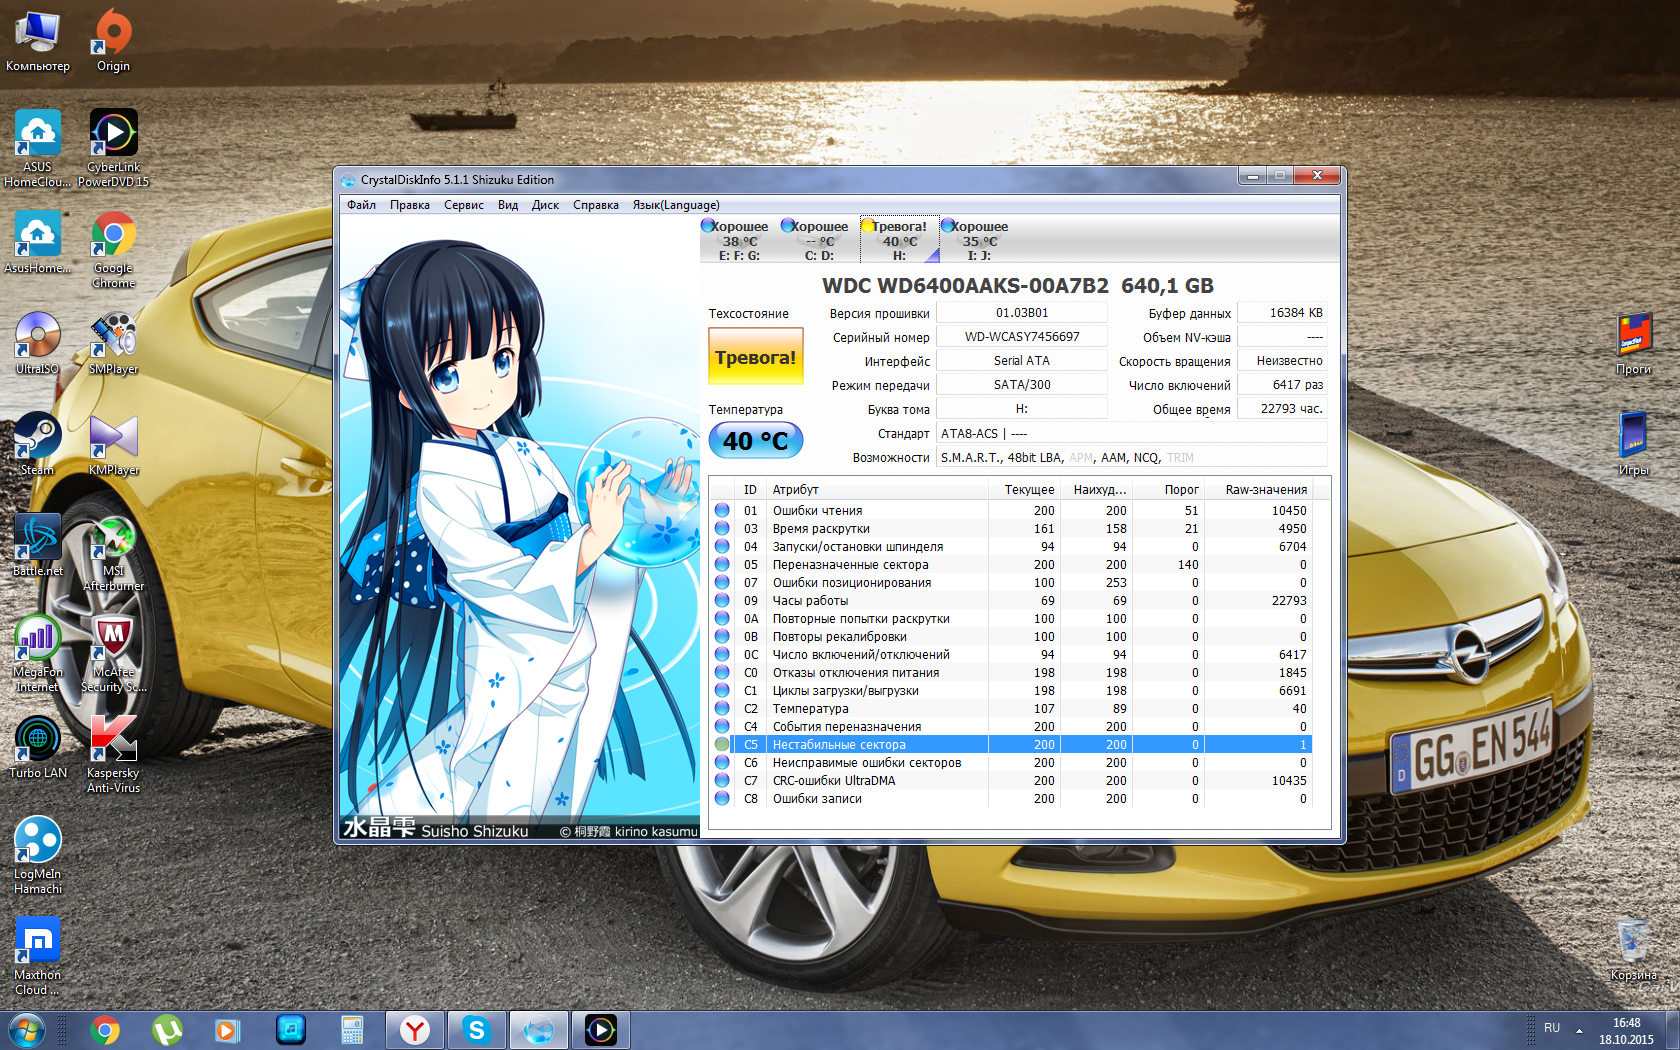Viewport: 1680px width, 1050px height.
Task: Click the green status dot for C5 Нестабильные сектора
Action: (x=722, y=745)
